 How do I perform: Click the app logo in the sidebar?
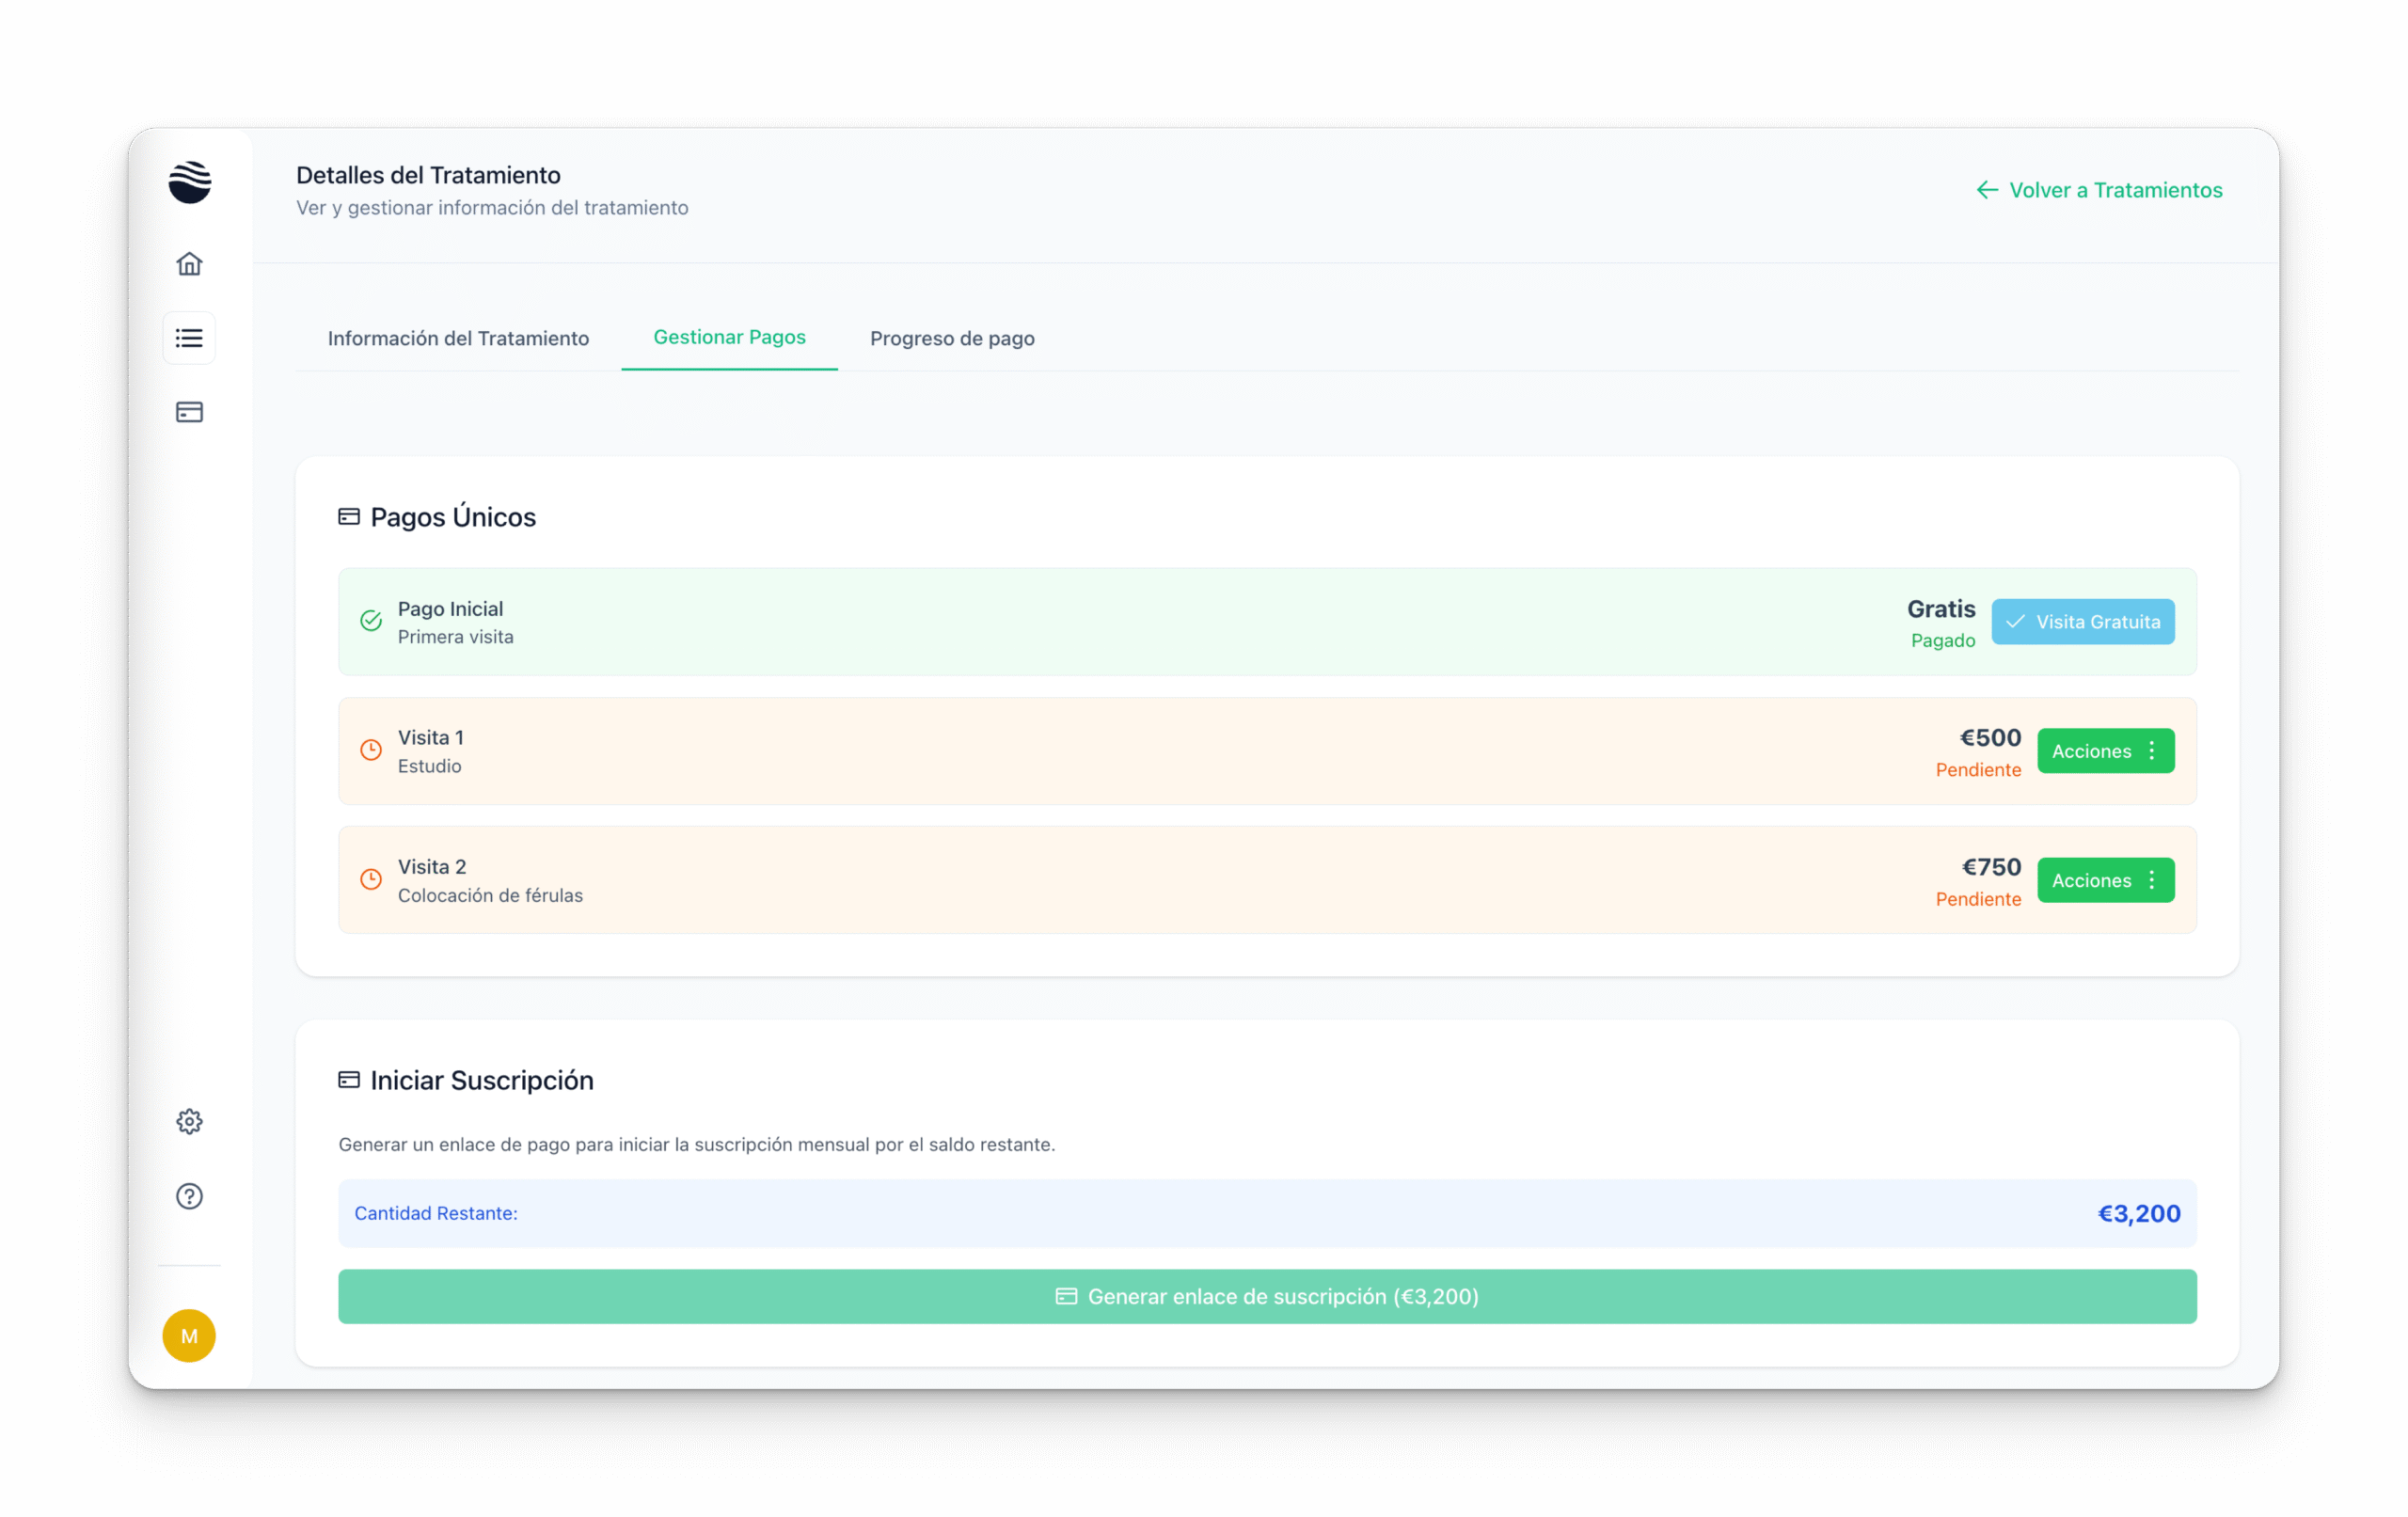189,182
